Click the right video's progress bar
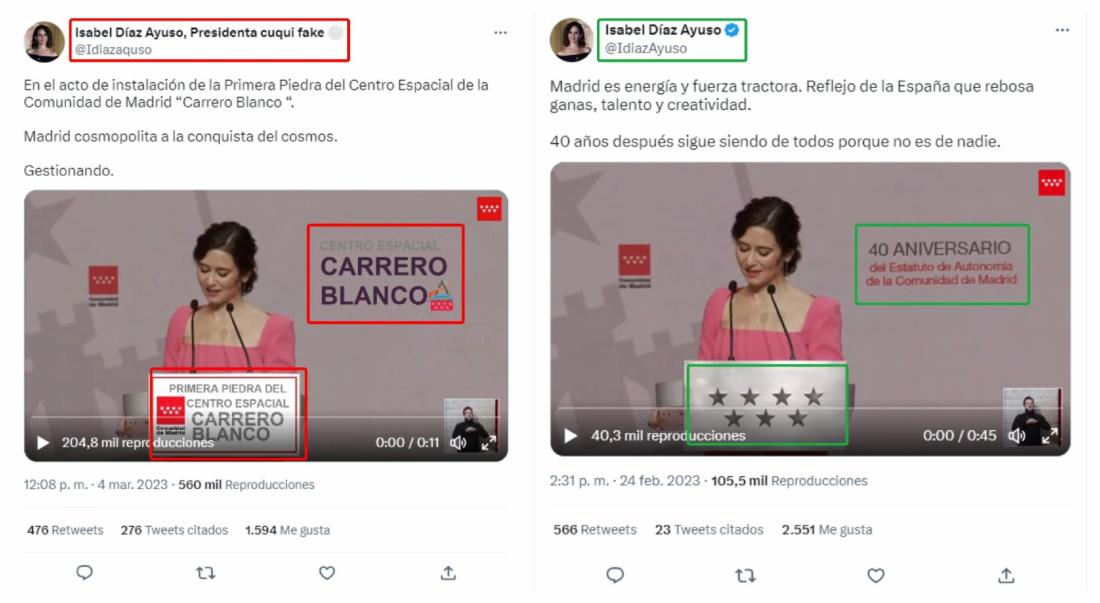This screenshot has width=1100, height=603. coord(810,407)
